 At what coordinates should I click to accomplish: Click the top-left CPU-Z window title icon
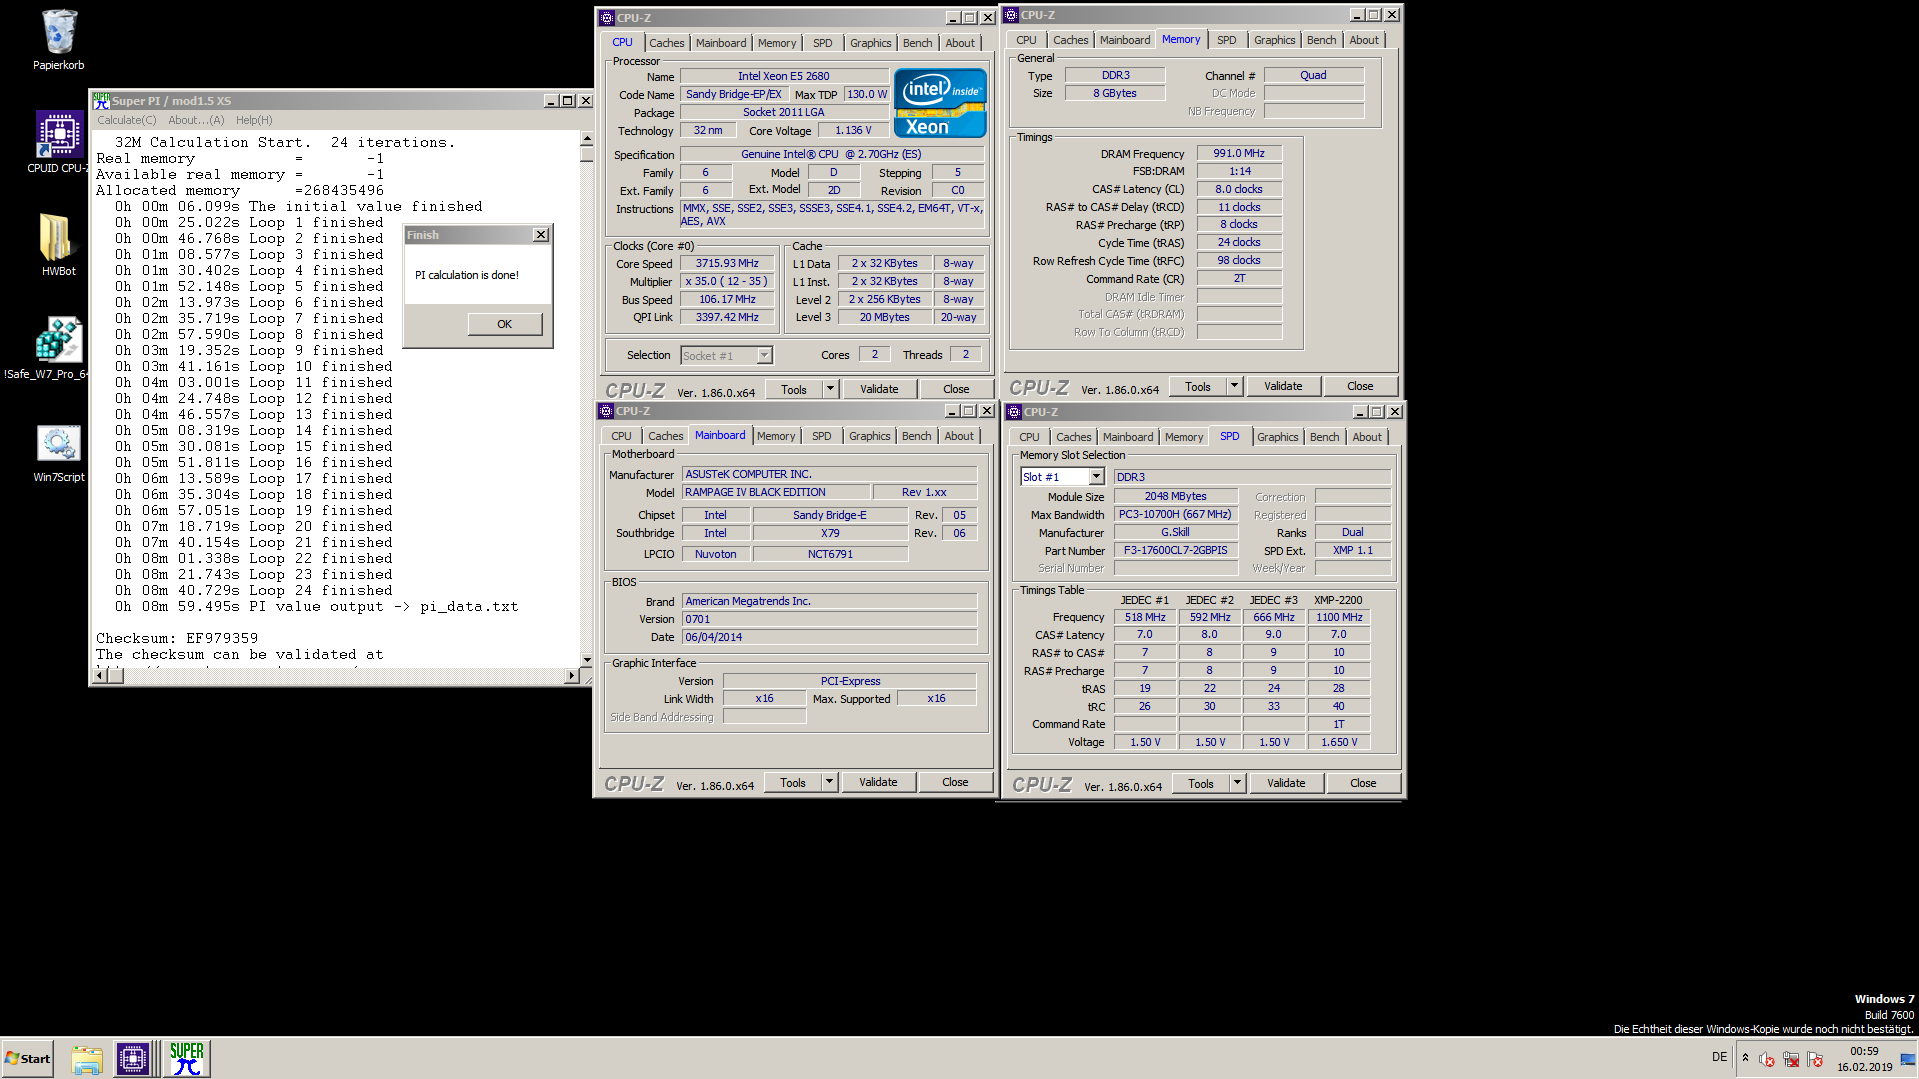tap(607, 18)
